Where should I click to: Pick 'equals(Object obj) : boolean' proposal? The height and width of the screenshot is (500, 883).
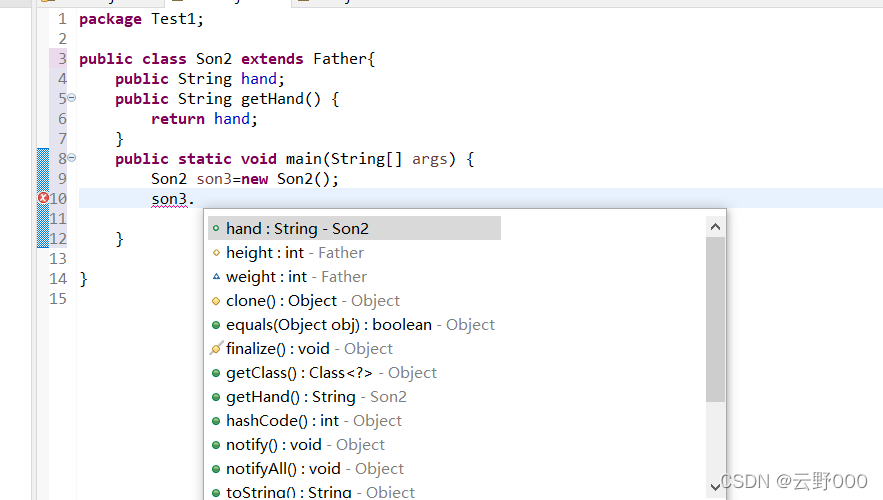[360, 325]
